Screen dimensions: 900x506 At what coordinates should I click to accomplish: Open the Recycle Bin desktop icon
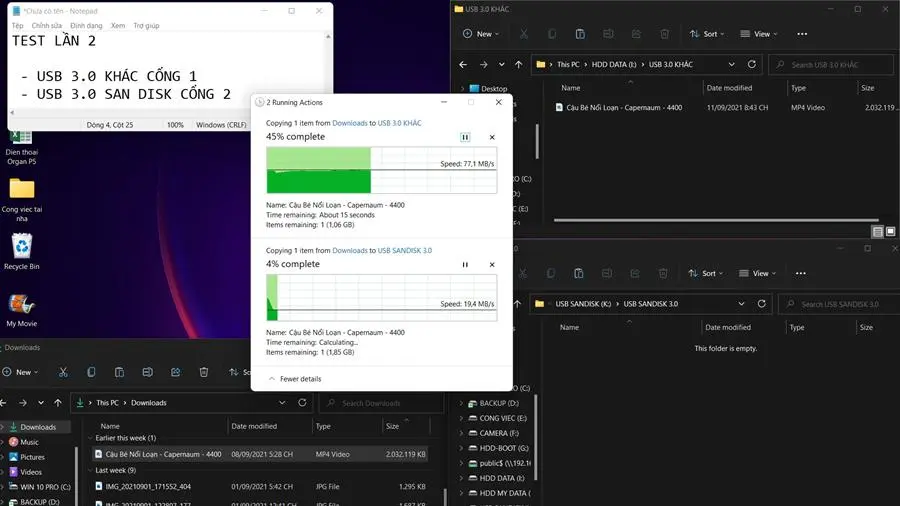[x=22, y=251]
